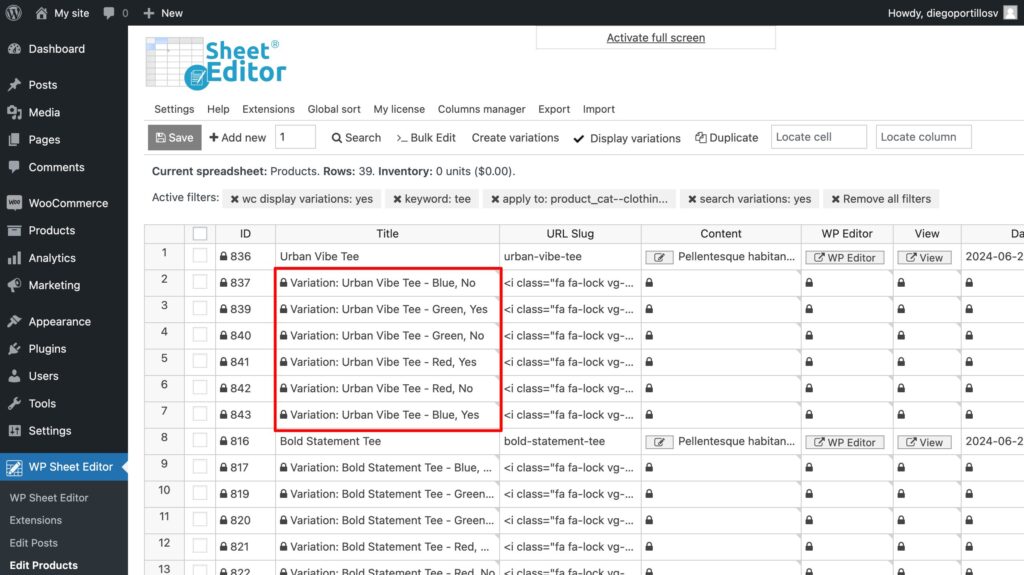This screenshot has height=575, width=1024.
Task: Click the WooCommerce sidebar icon
Action: coord(14,203)
